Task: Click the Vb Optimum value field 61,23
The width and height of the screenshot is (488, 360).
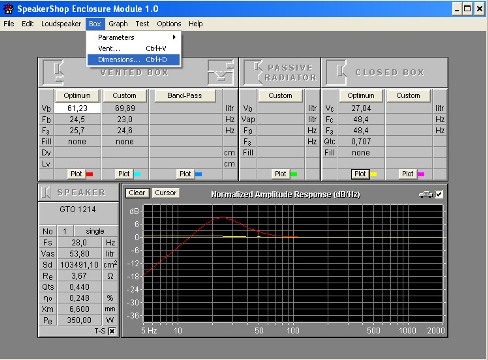Action: 77,108
